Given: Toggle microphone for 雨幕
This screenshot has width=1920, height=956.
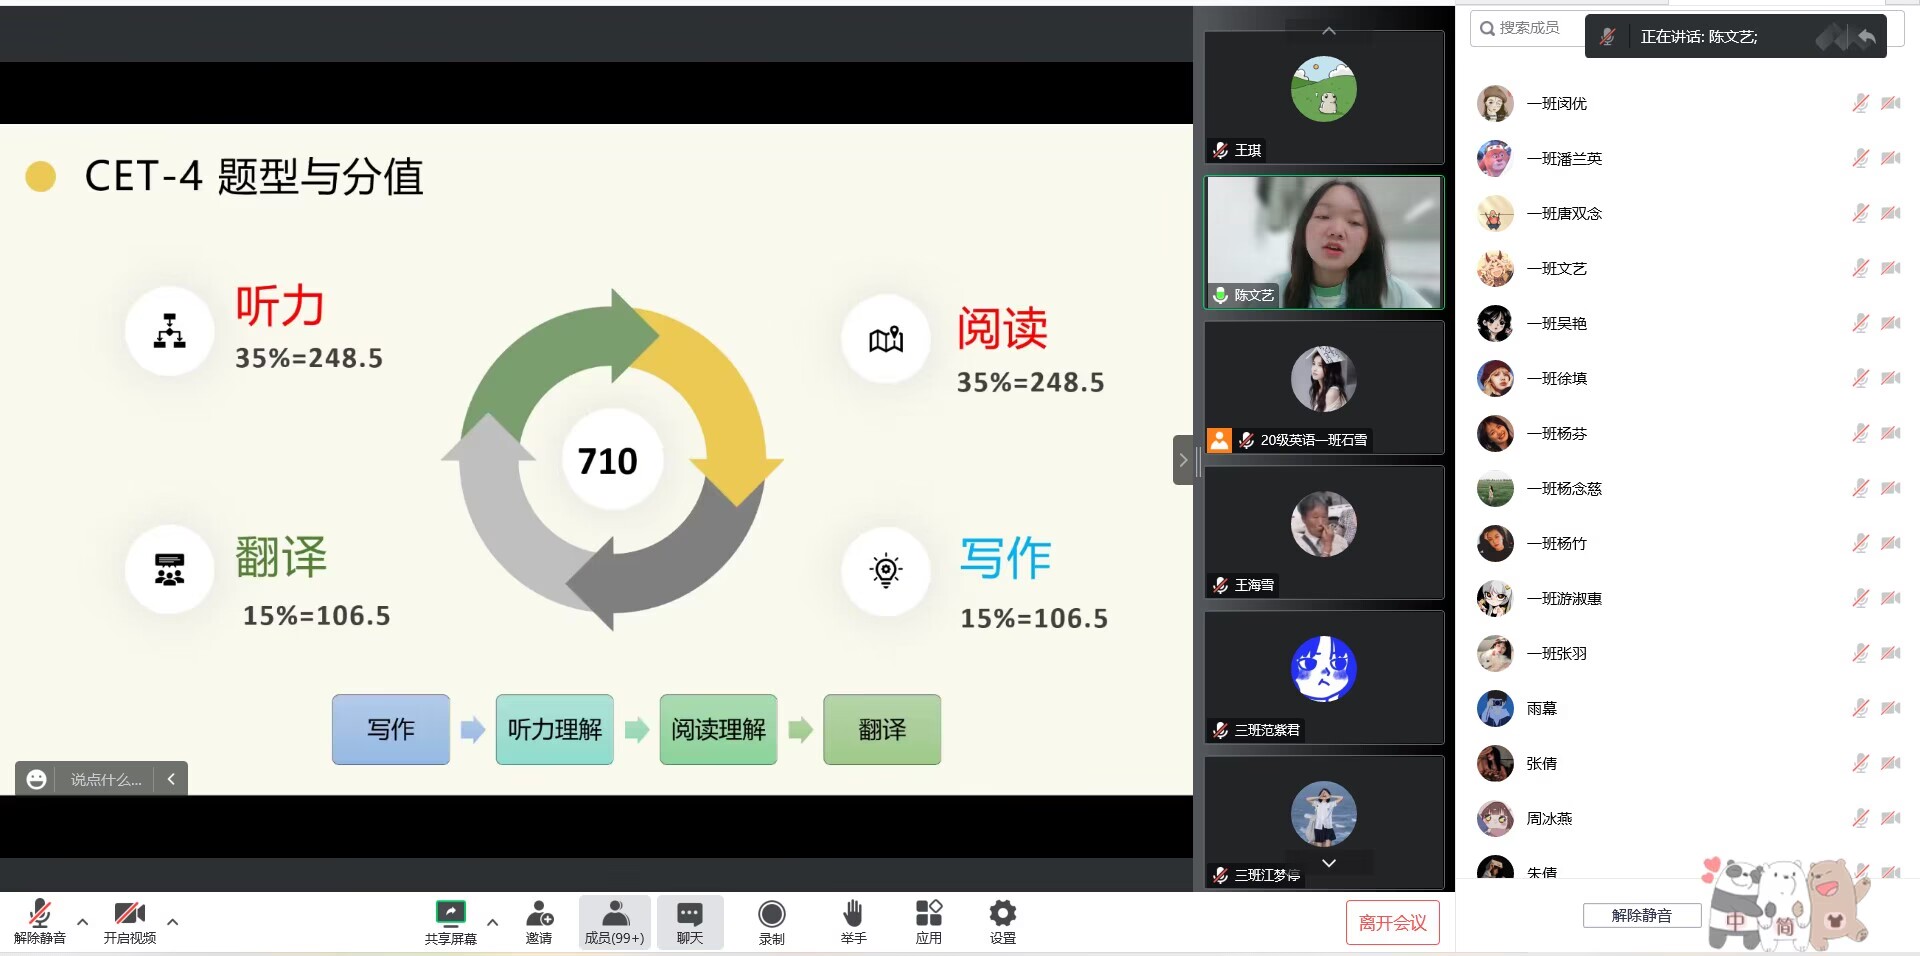Looking at the screenshot, I should tap(1860, 708).
